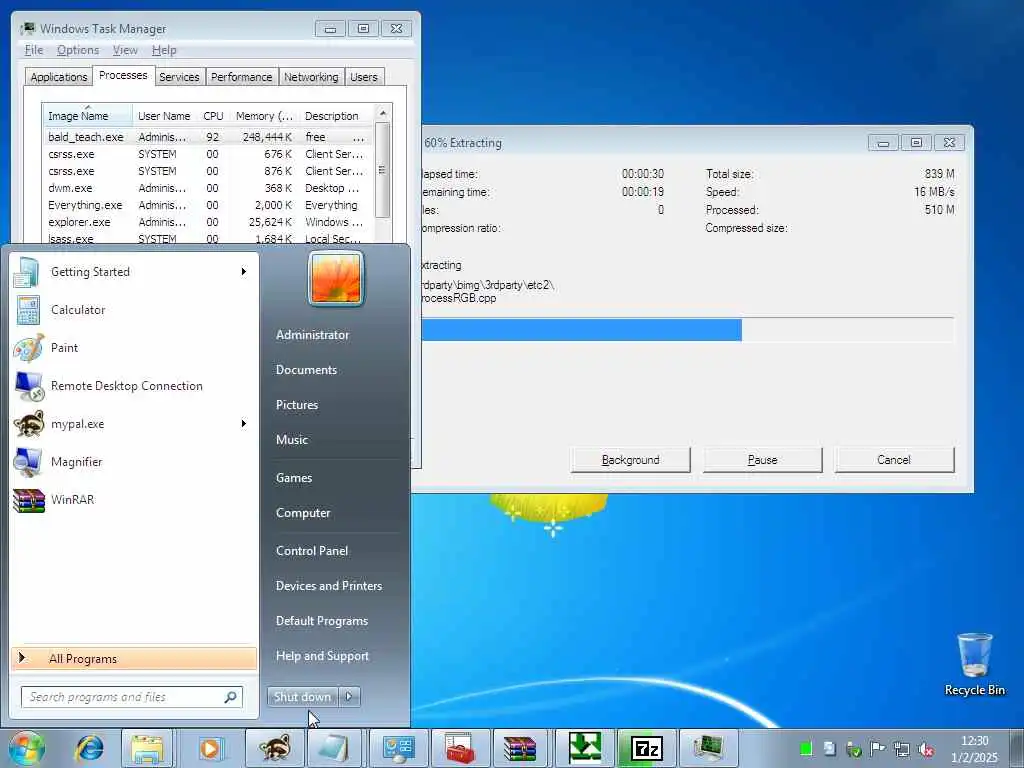The height and width of the screenshot is (768, 1024).
Task: Click the Background button in extracting dialog
Action: pyautogui.click(x=630, y=460)
